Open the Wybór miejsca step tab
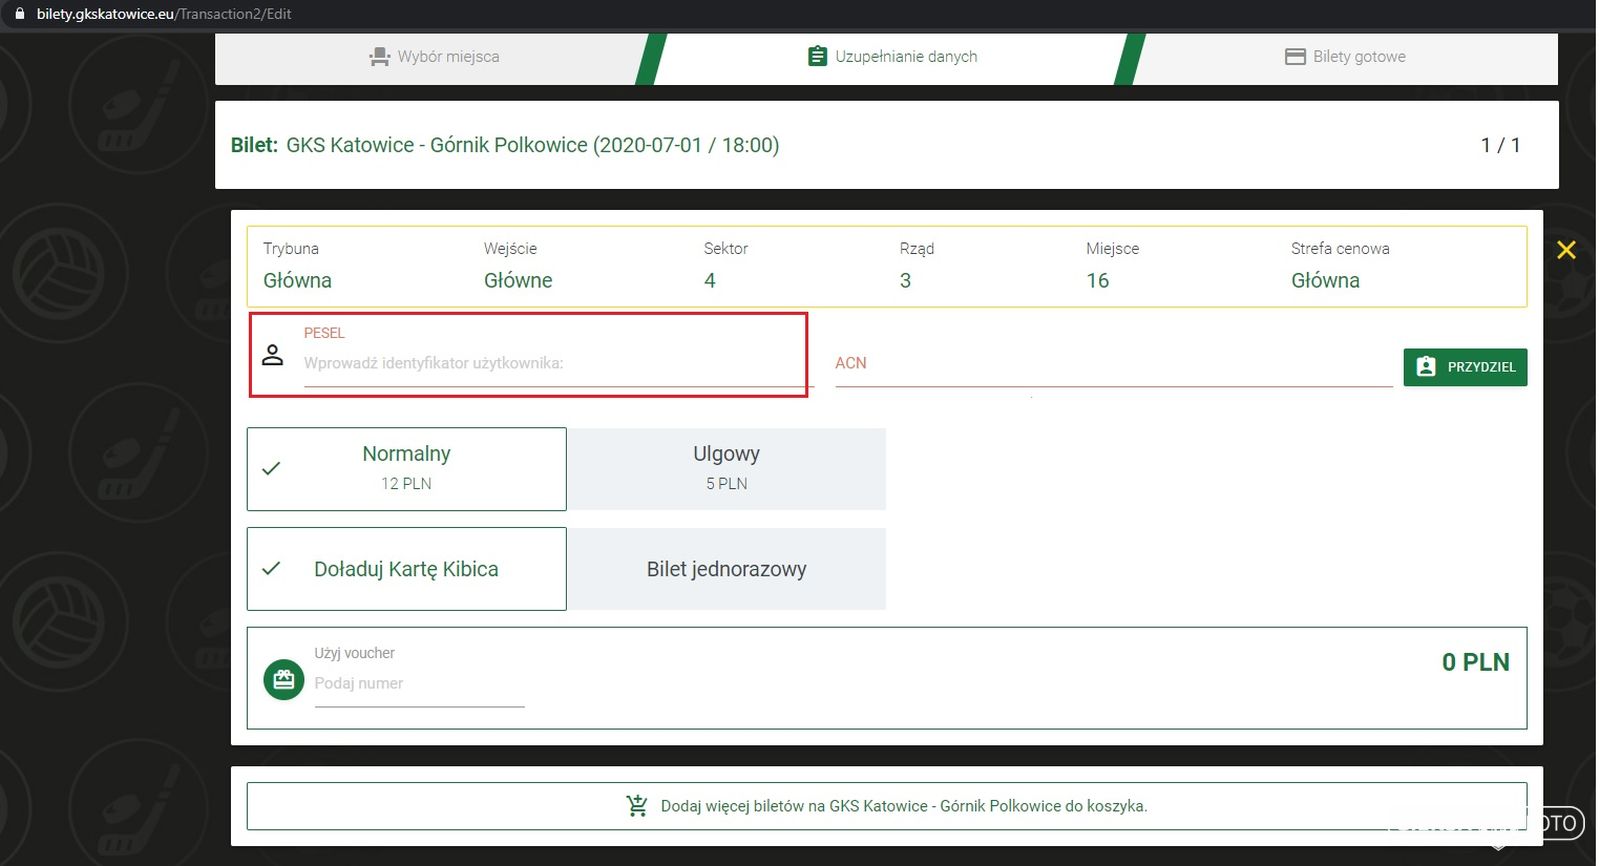Viewport: 1600px width, 866px height. [x=433, y=58]
